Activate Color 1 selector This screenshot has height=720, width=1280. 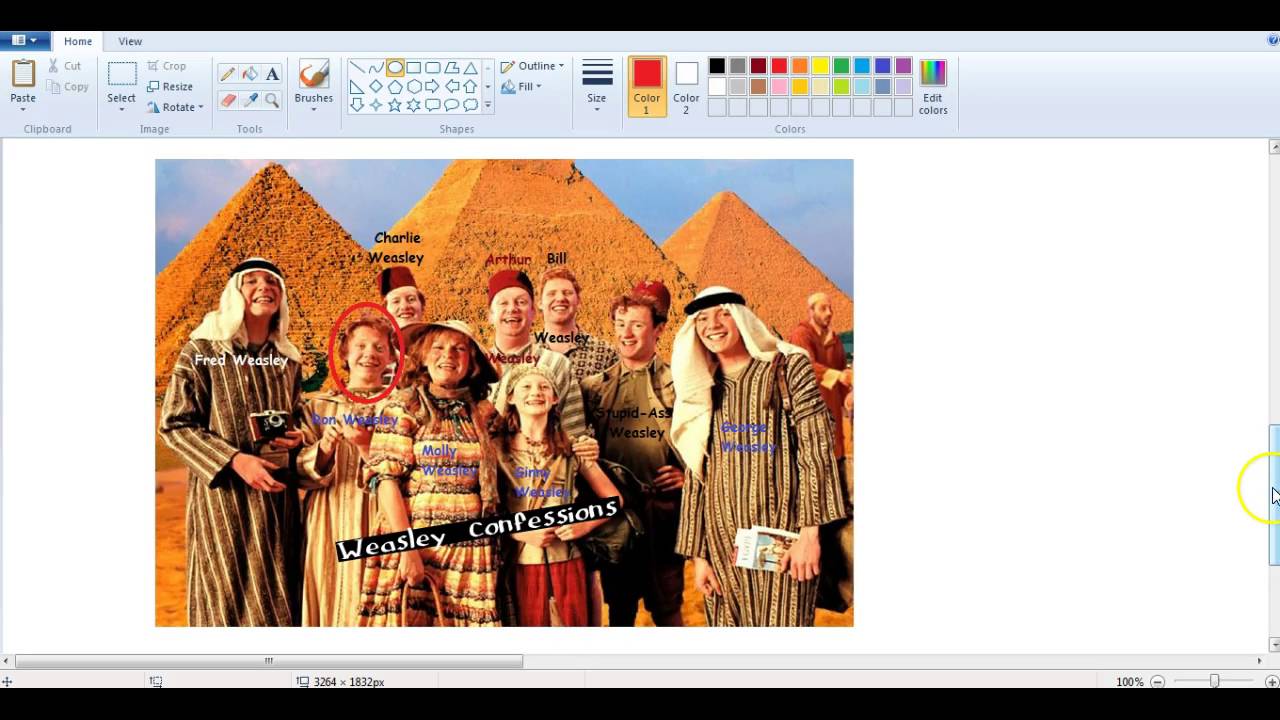(x=647, y=86)
